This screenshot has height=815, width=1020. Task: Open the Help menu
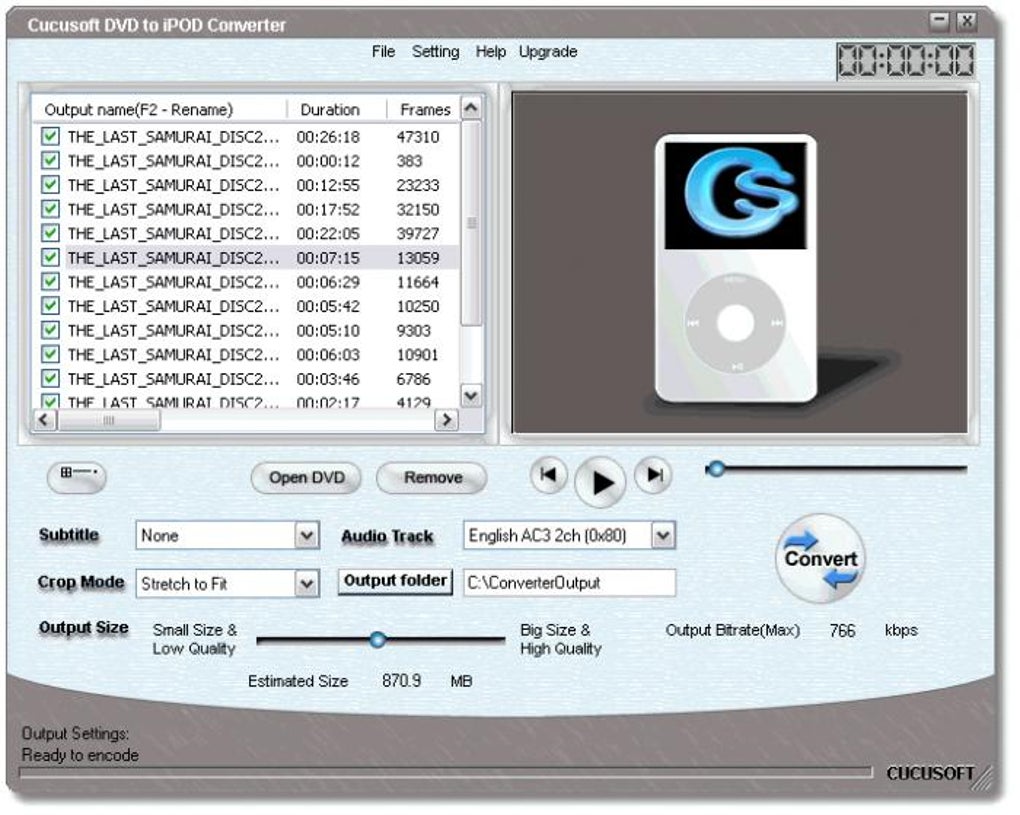(x=490, y=51)
